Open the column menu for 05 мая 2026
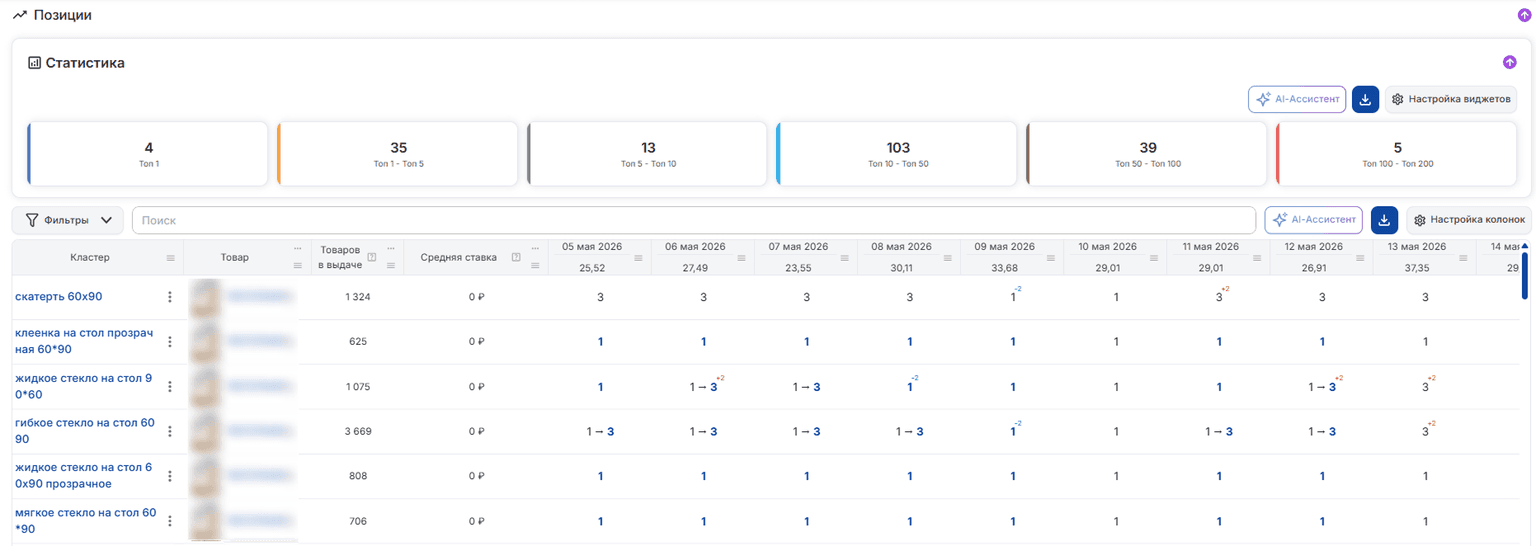The width and height of the screenshot is (1536, 546). point(638,258)
